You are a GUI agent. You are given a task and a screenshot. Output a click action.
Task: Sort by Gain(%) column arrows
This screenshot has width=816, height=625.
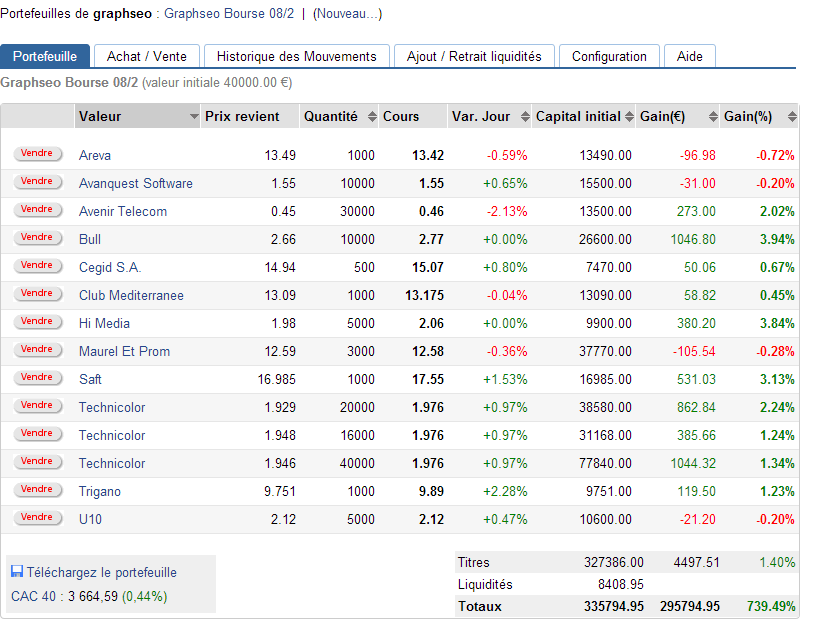pyautogui.click(x=792, y=117)
